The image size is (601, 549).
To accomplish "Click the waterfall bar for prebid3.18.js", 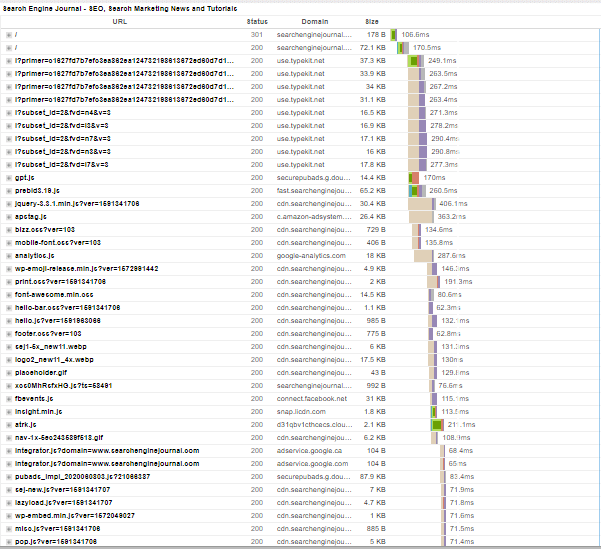I will (417, 191).
